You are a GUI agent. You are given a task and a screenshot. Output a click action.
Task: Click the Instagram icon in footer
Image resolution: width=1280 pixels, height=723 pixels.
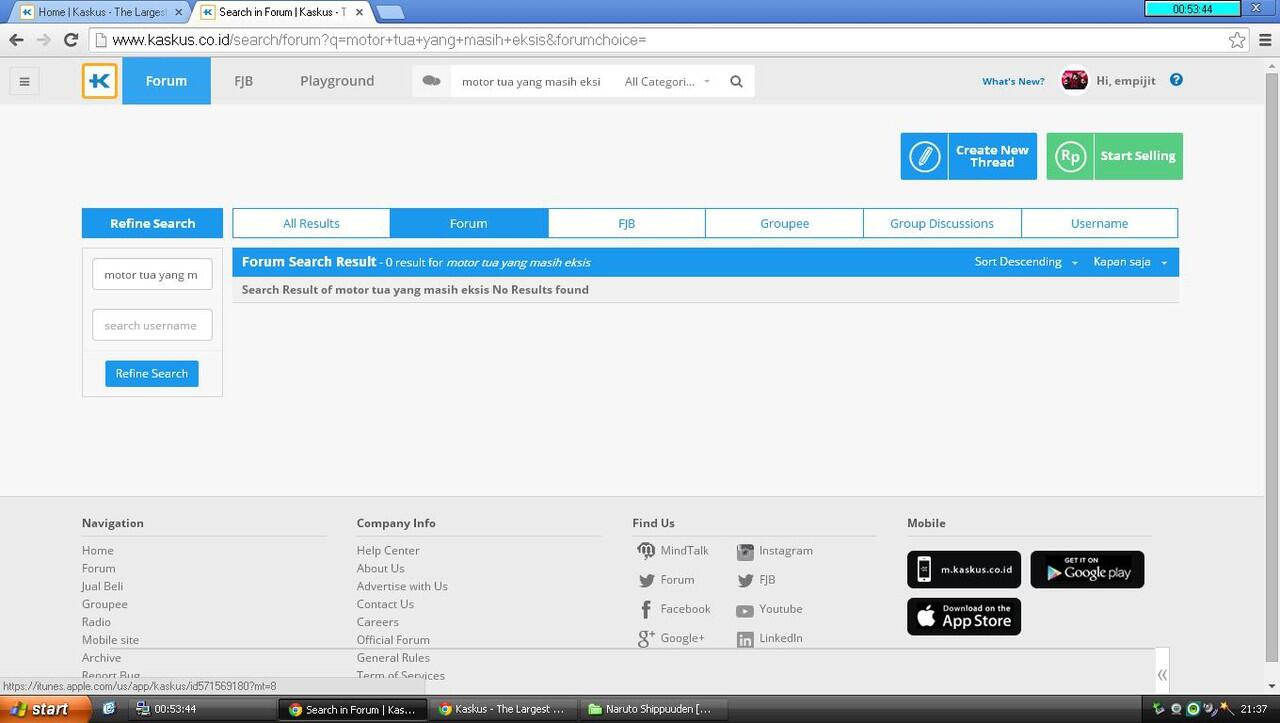[x=745, y=551]
